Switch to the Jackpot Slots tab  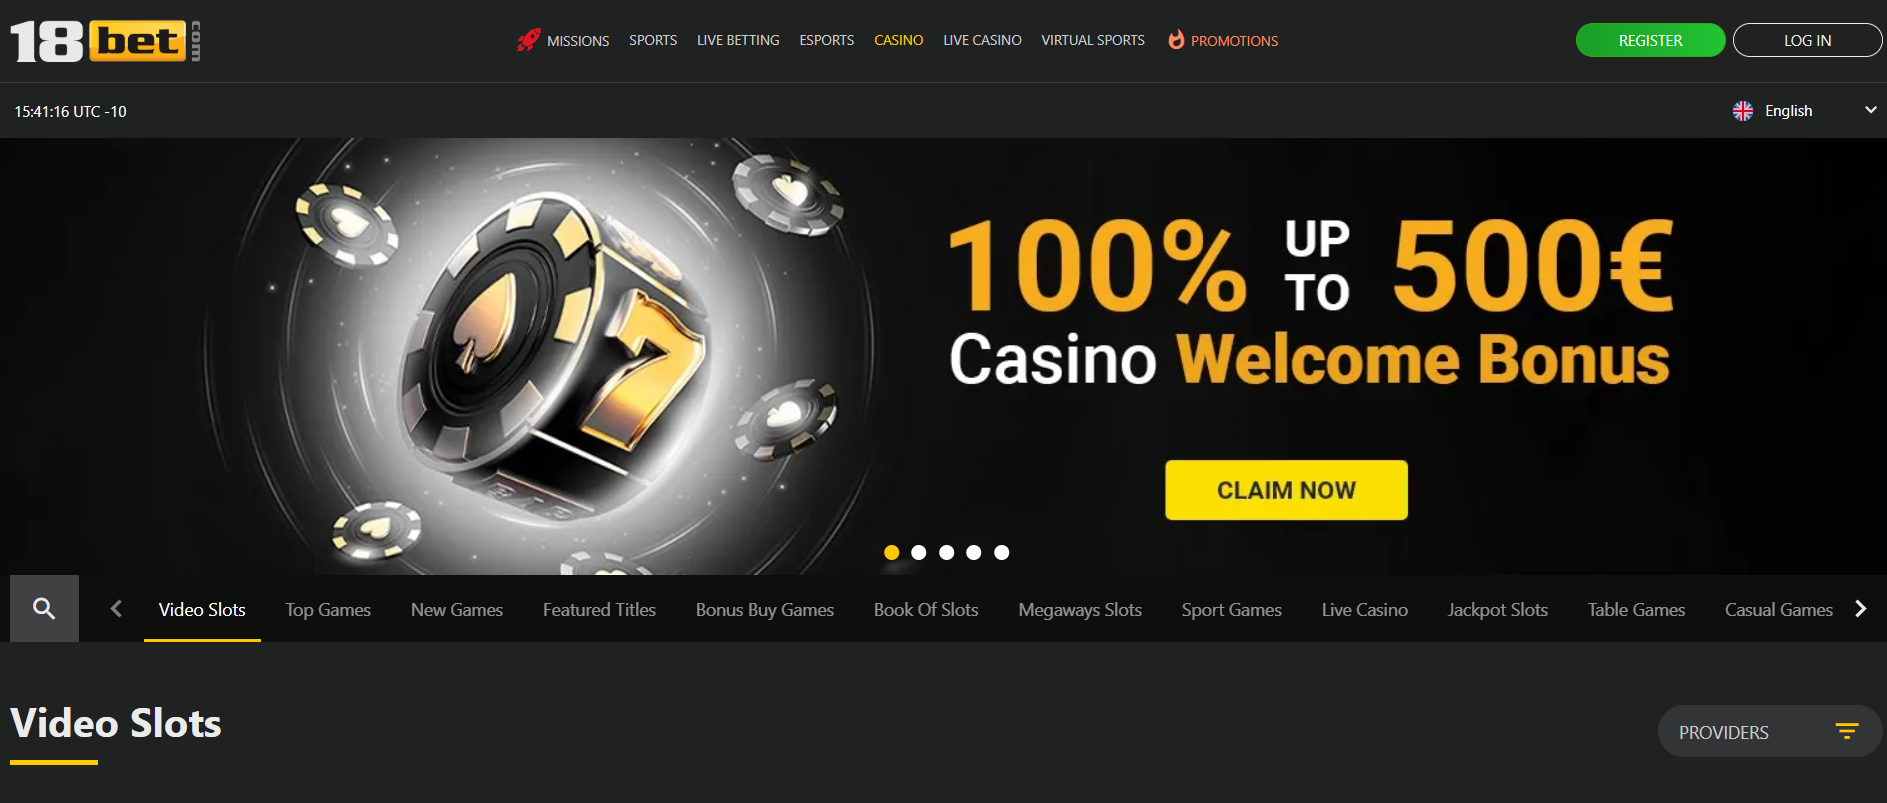point(1498,609)
